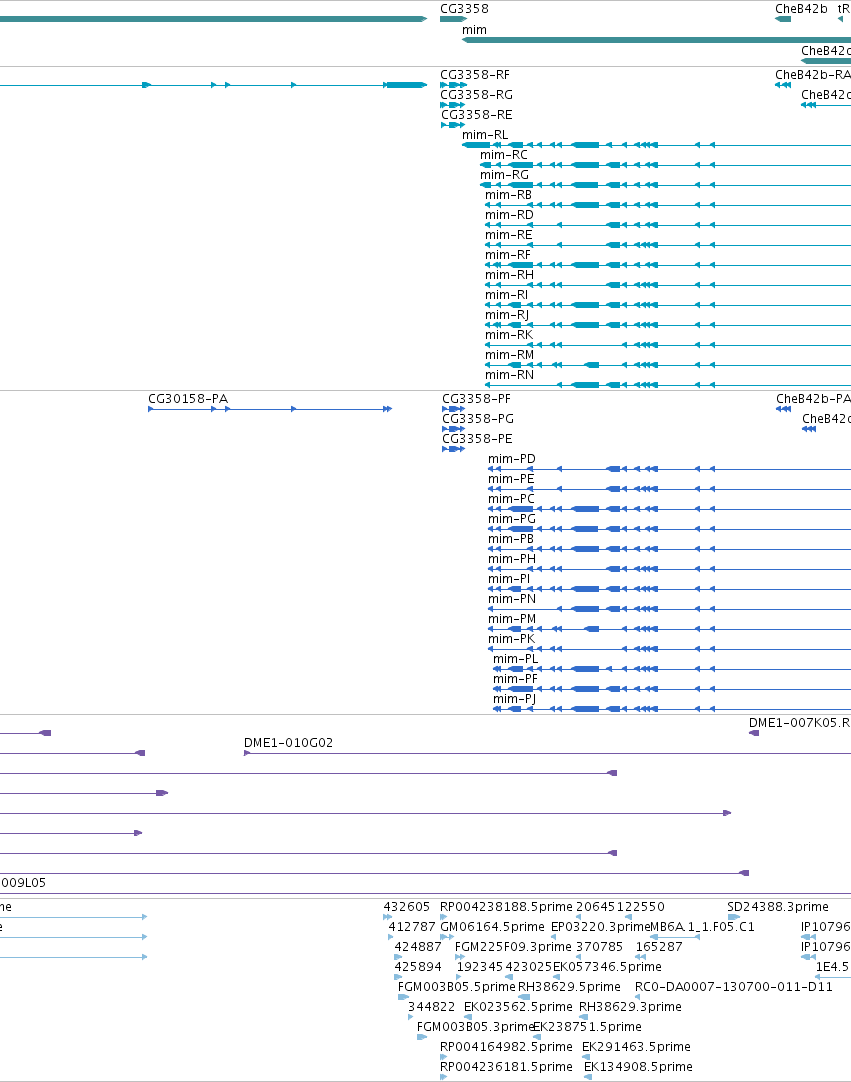Select FGM225F09.3prime feature

pyautogui.click(x=513, y=947)
